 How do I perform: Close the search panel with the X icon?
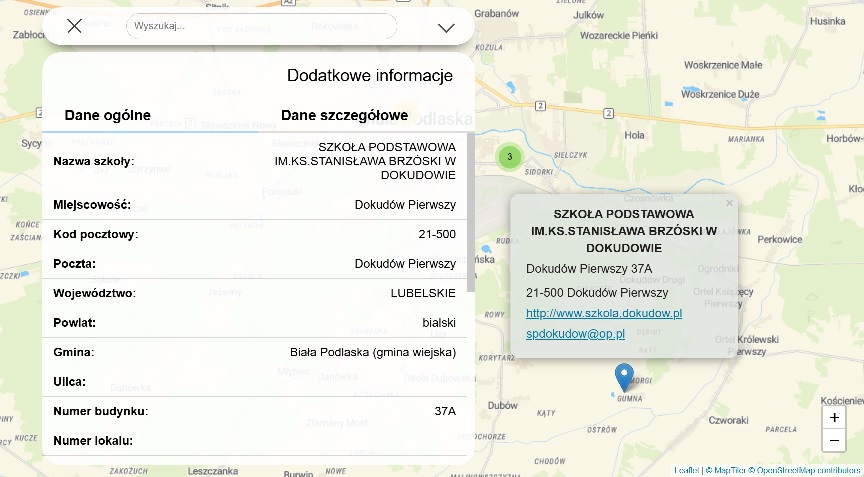click(74, 26)
